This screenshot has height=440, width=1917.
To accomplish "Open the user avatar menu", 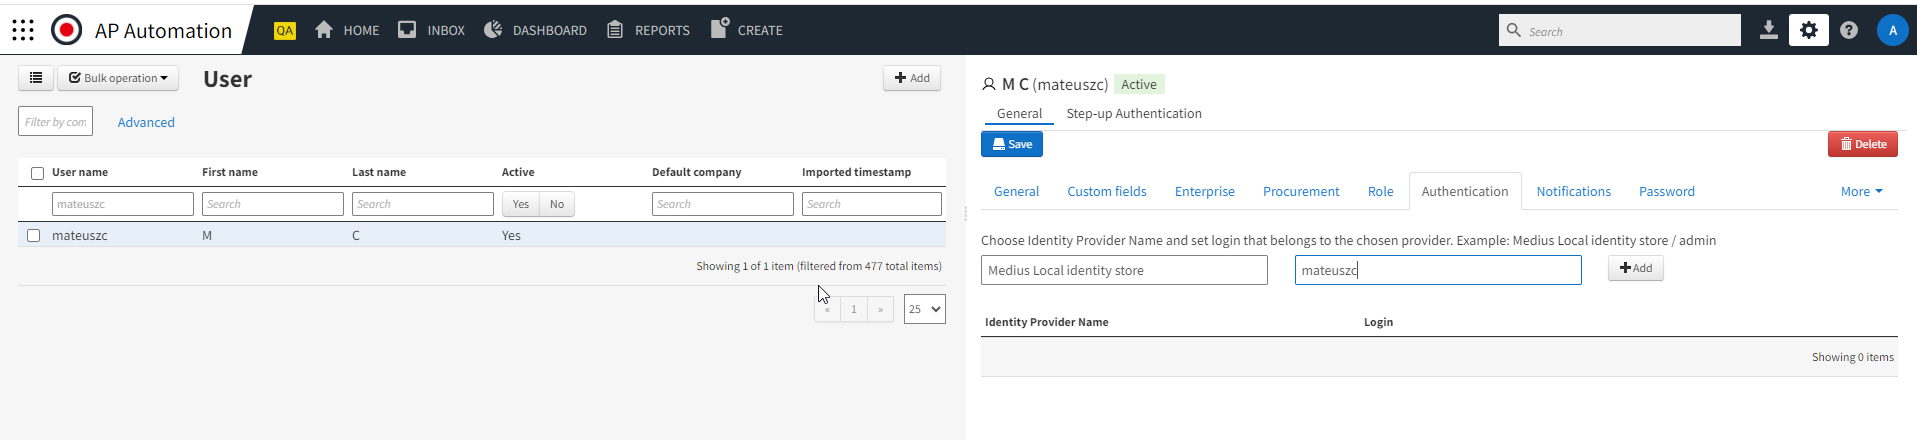I will tap(1892, 30).
